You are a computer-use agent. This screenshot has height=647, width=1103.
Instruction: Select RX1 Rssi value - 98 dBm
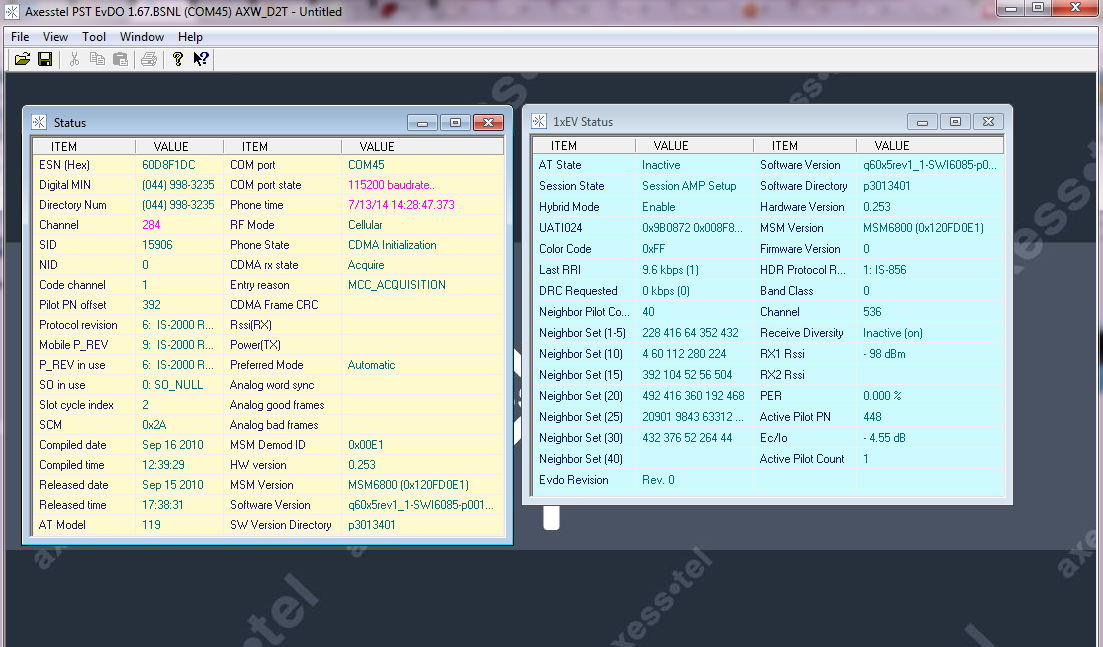[x=884, y=354]
